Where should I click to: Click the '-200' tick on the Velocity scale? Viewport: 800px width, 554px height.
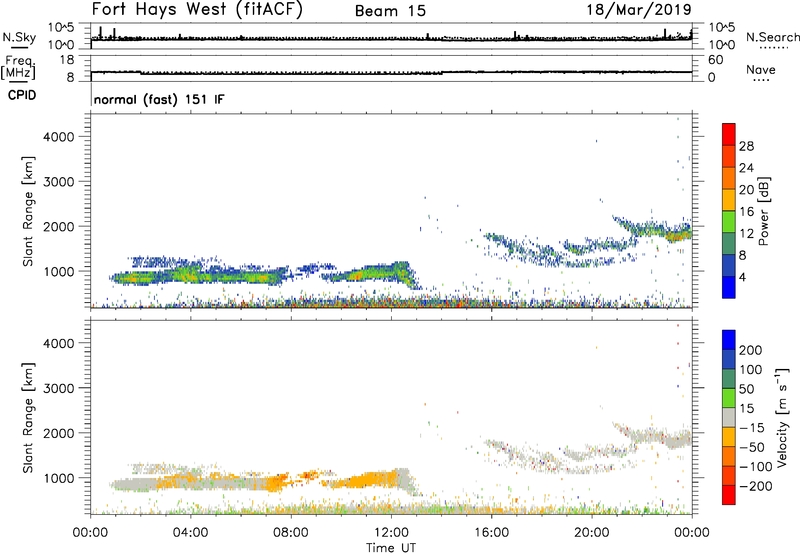tap(755, 486)
